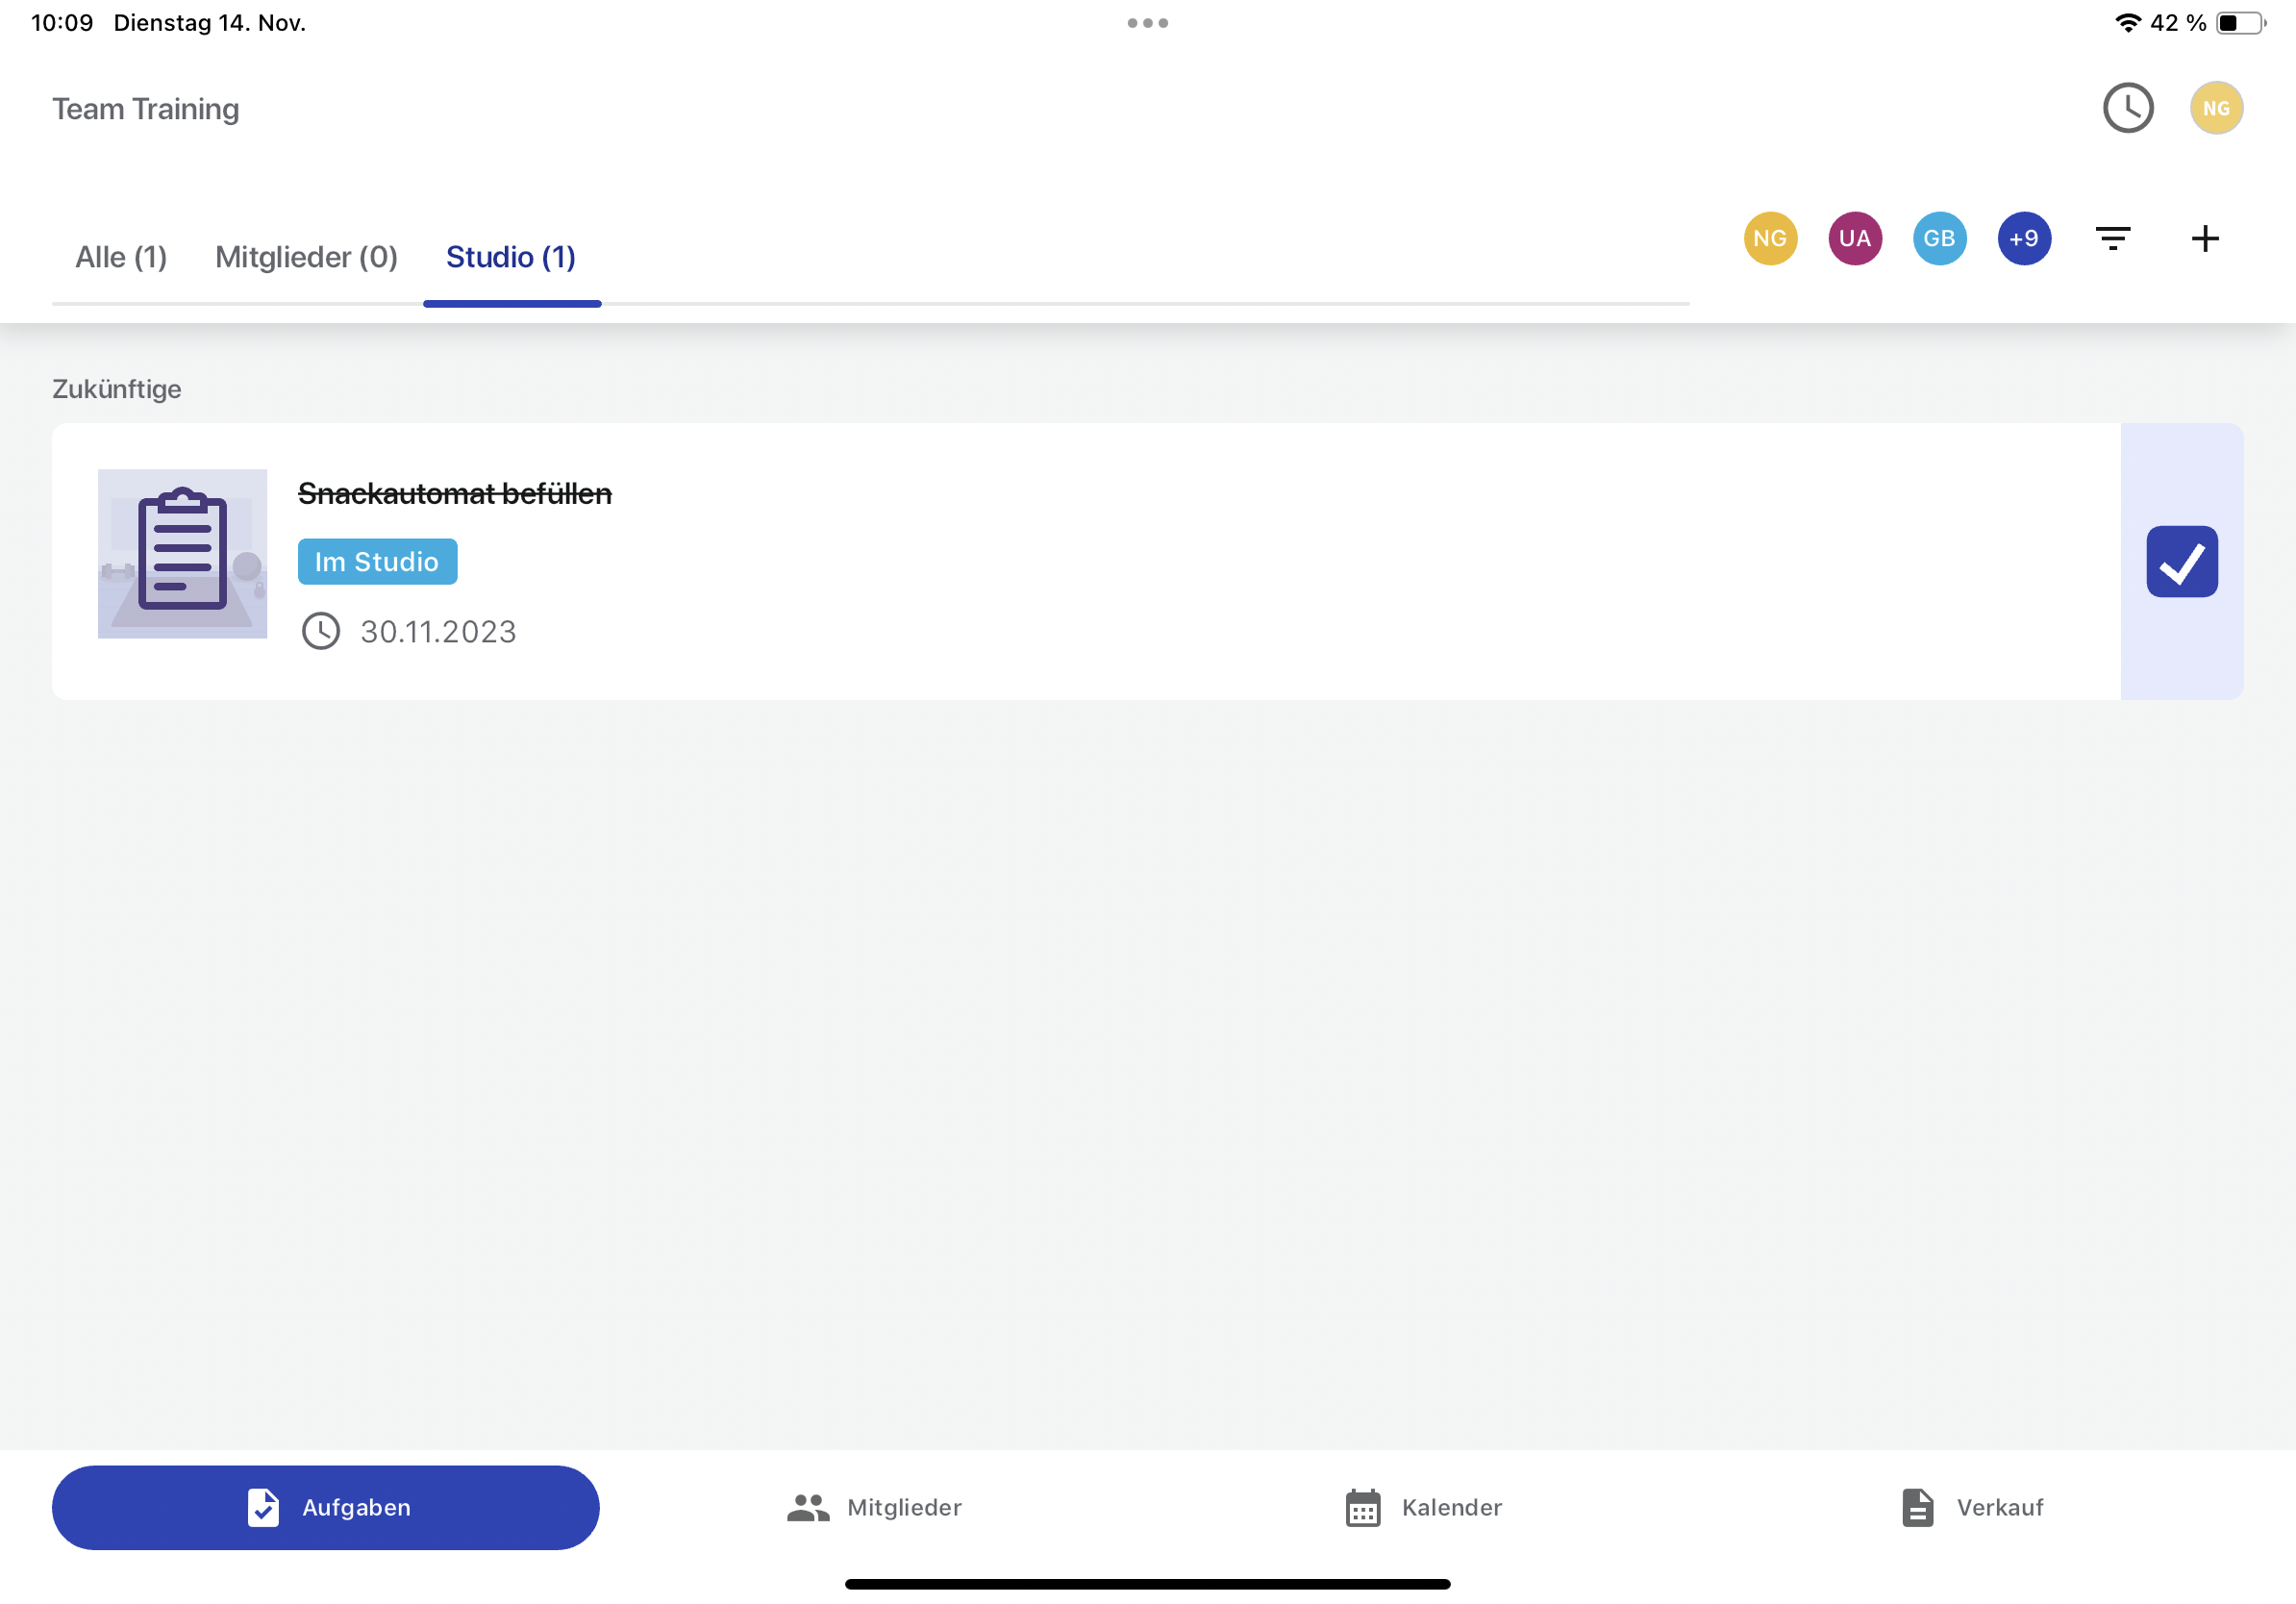Select the Studio (1) tab

pyautogui.click(x=510, y=257)
